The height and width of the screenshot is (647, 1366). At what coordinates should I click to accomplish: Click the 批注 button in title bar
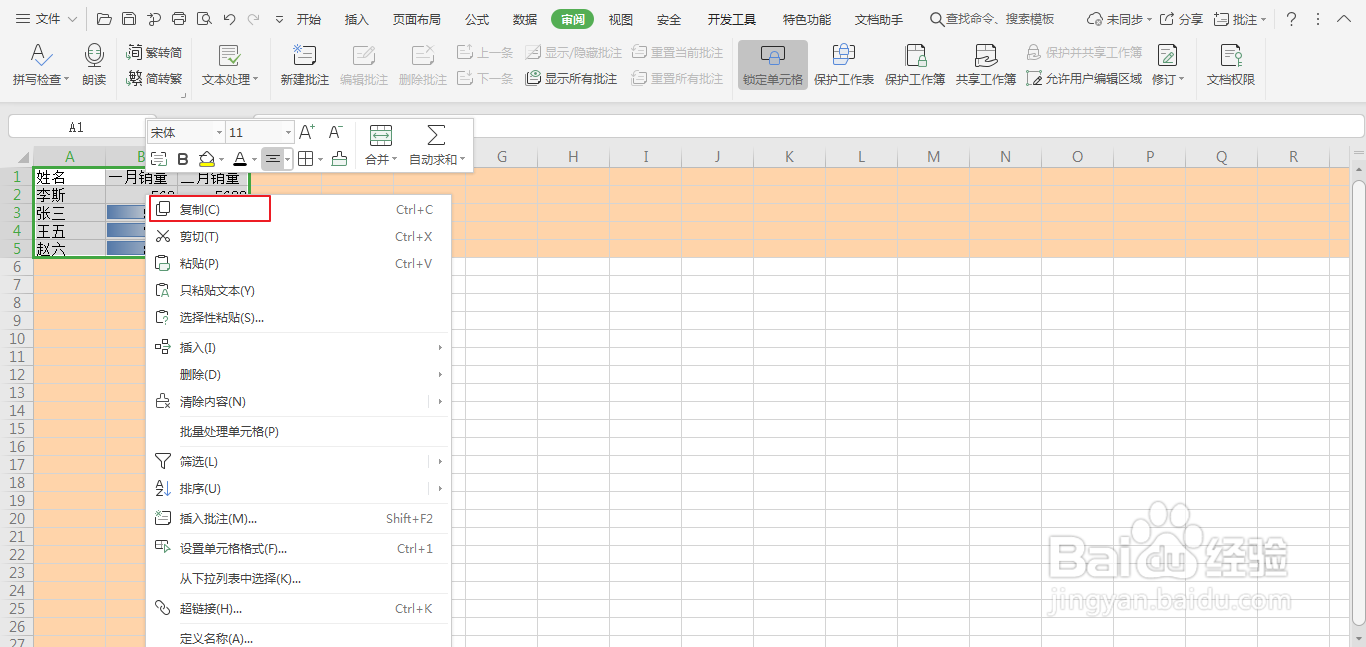pyautogui.click(x=1239, y=19)
